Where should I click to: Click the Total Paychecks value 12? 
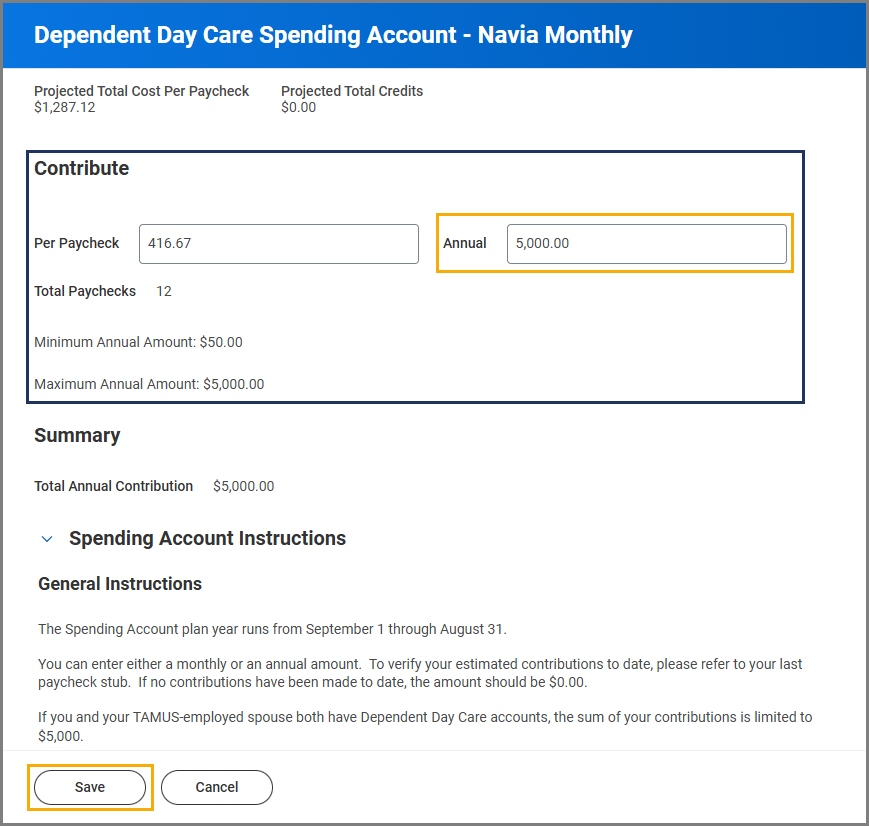point(164,292)
